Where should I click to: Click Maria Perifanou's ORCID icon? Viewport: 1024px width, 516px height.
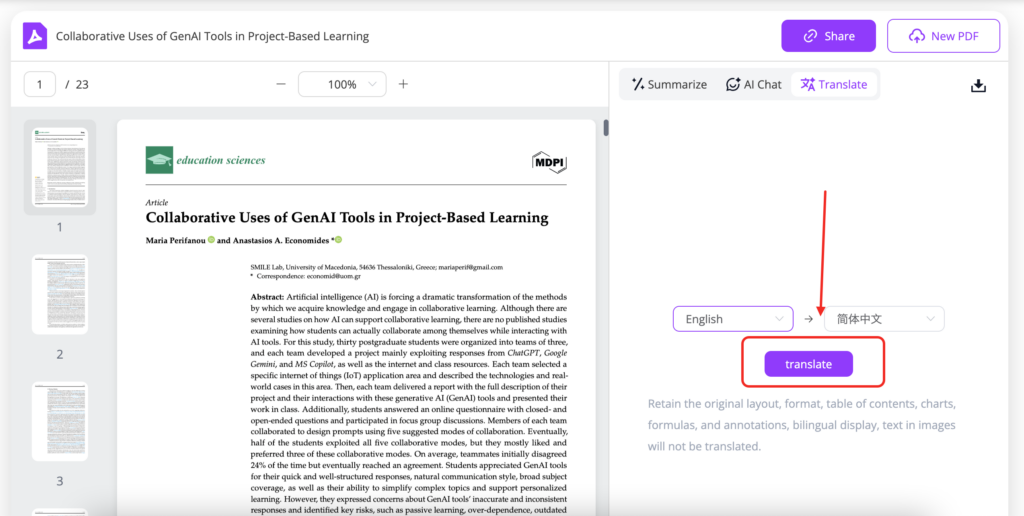coord(211,240)
